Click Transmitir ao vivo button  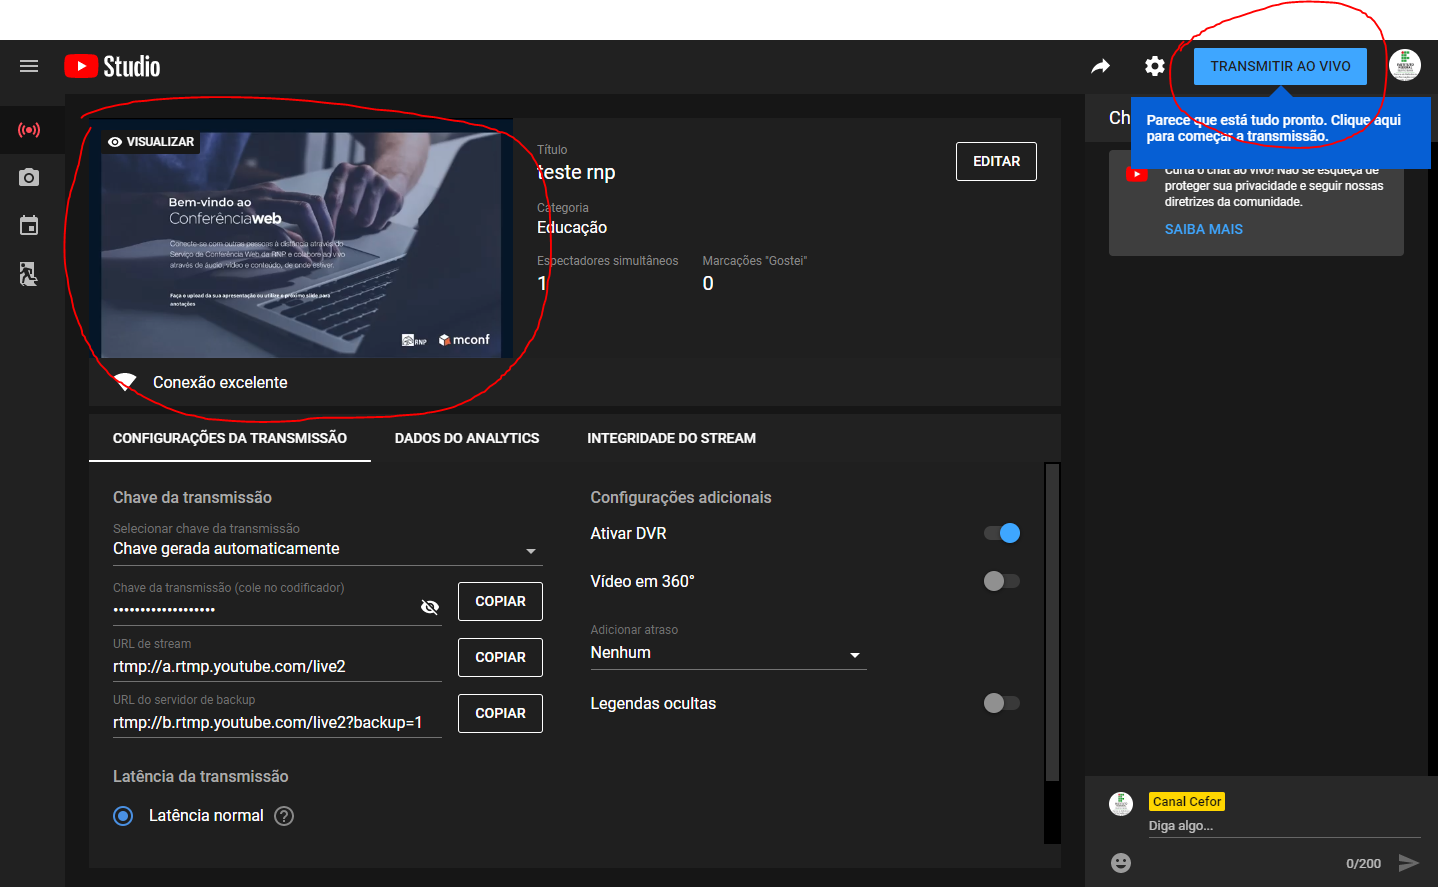coord(1280,66)
